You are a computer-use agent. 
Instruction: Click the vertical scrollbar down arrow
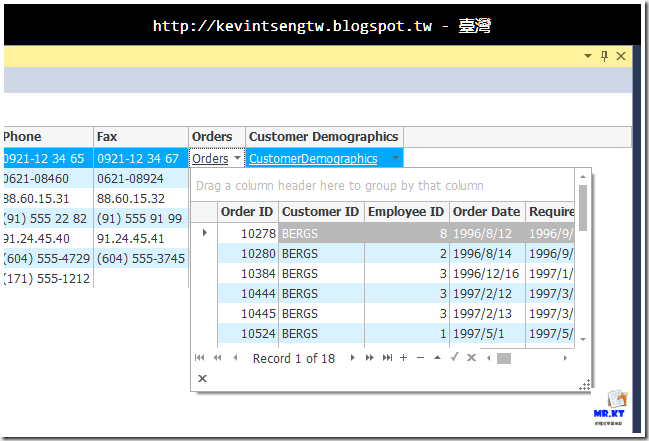point(583,339)
